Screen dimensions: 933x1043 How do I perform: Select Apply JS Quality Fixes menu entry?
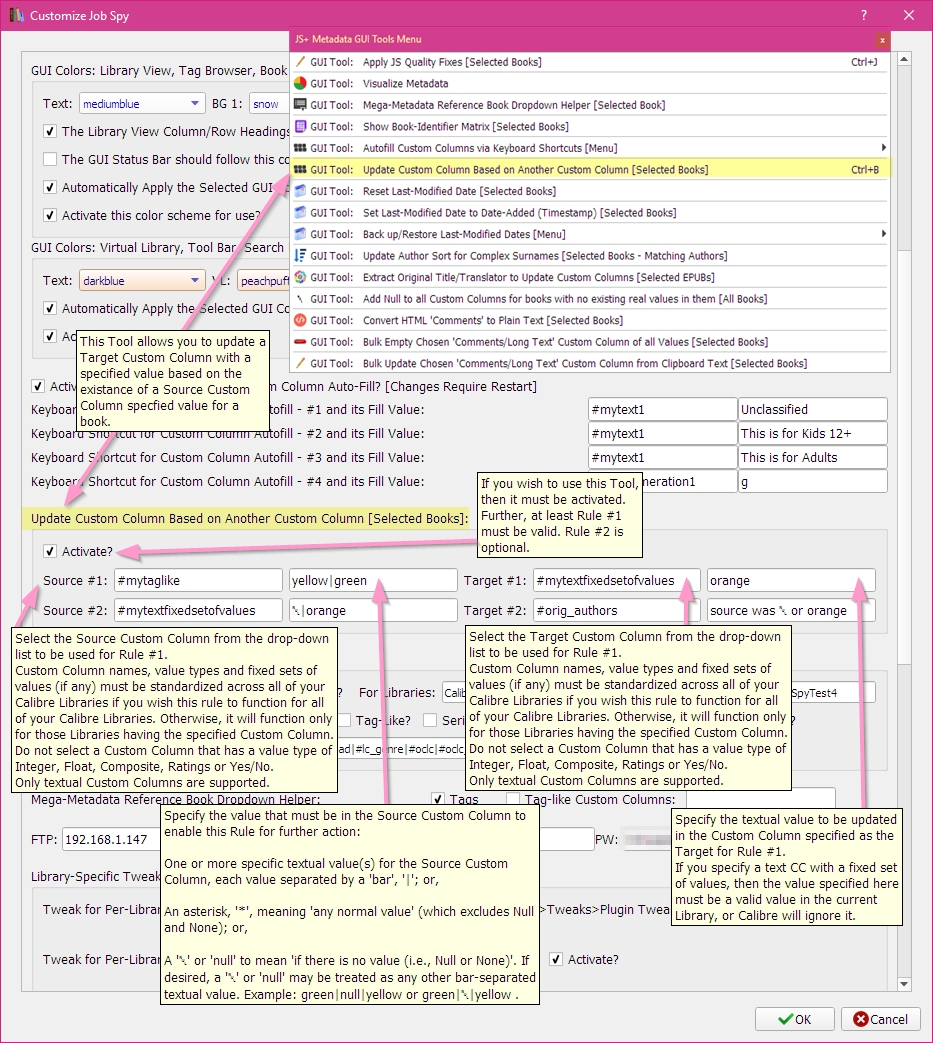coord(590,62)
